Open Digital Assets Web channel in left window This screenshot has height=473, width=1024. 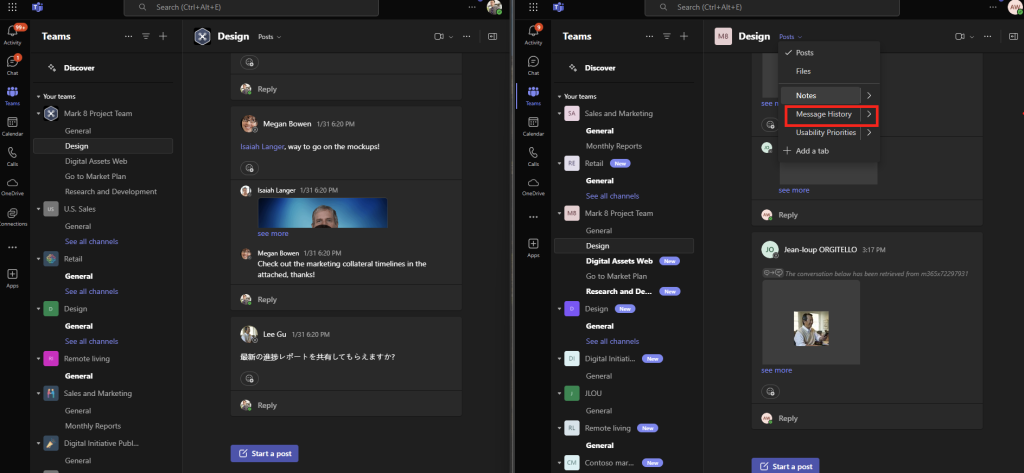tap(96, 161)
